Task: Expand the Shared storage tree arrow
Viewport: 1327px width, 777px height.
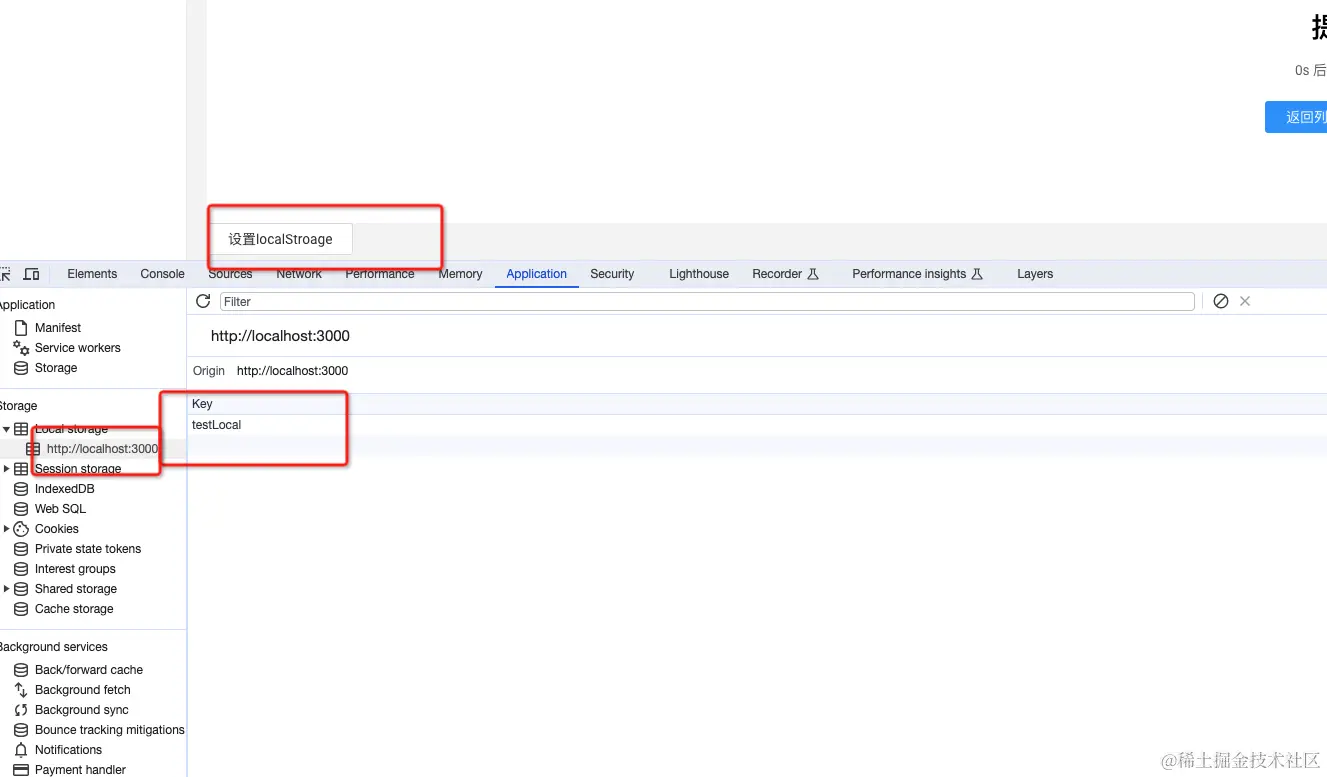Action: (x=7, y=589)
